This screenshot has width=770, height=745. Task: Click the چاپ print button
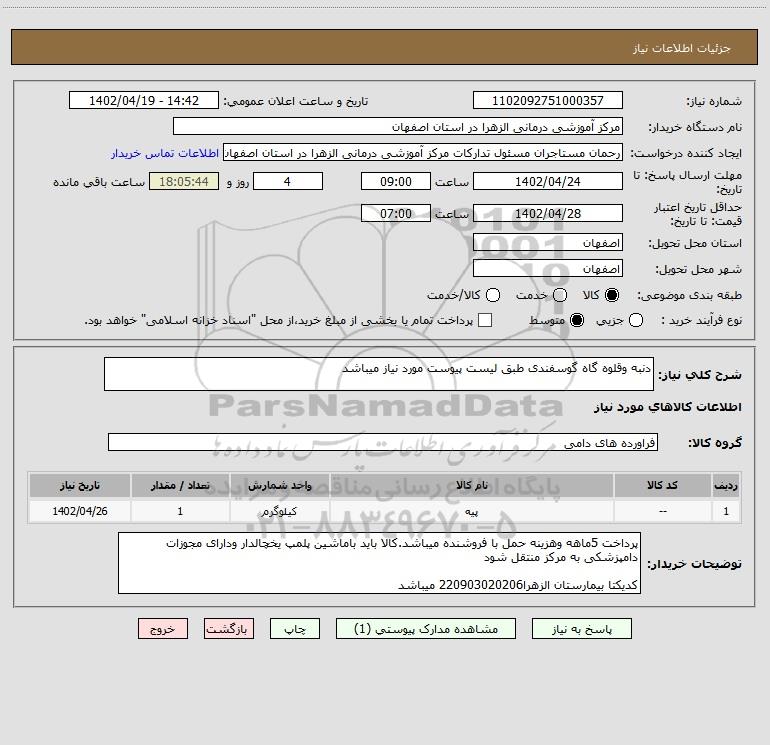coord(295,629)
